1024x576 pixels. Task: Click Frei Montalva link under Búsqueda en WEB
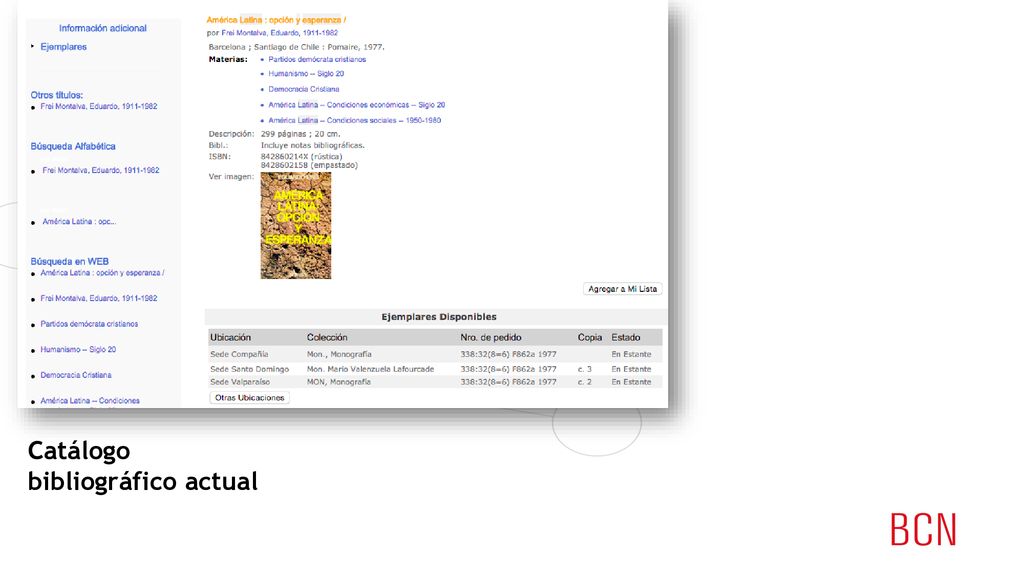coord(99,298)
